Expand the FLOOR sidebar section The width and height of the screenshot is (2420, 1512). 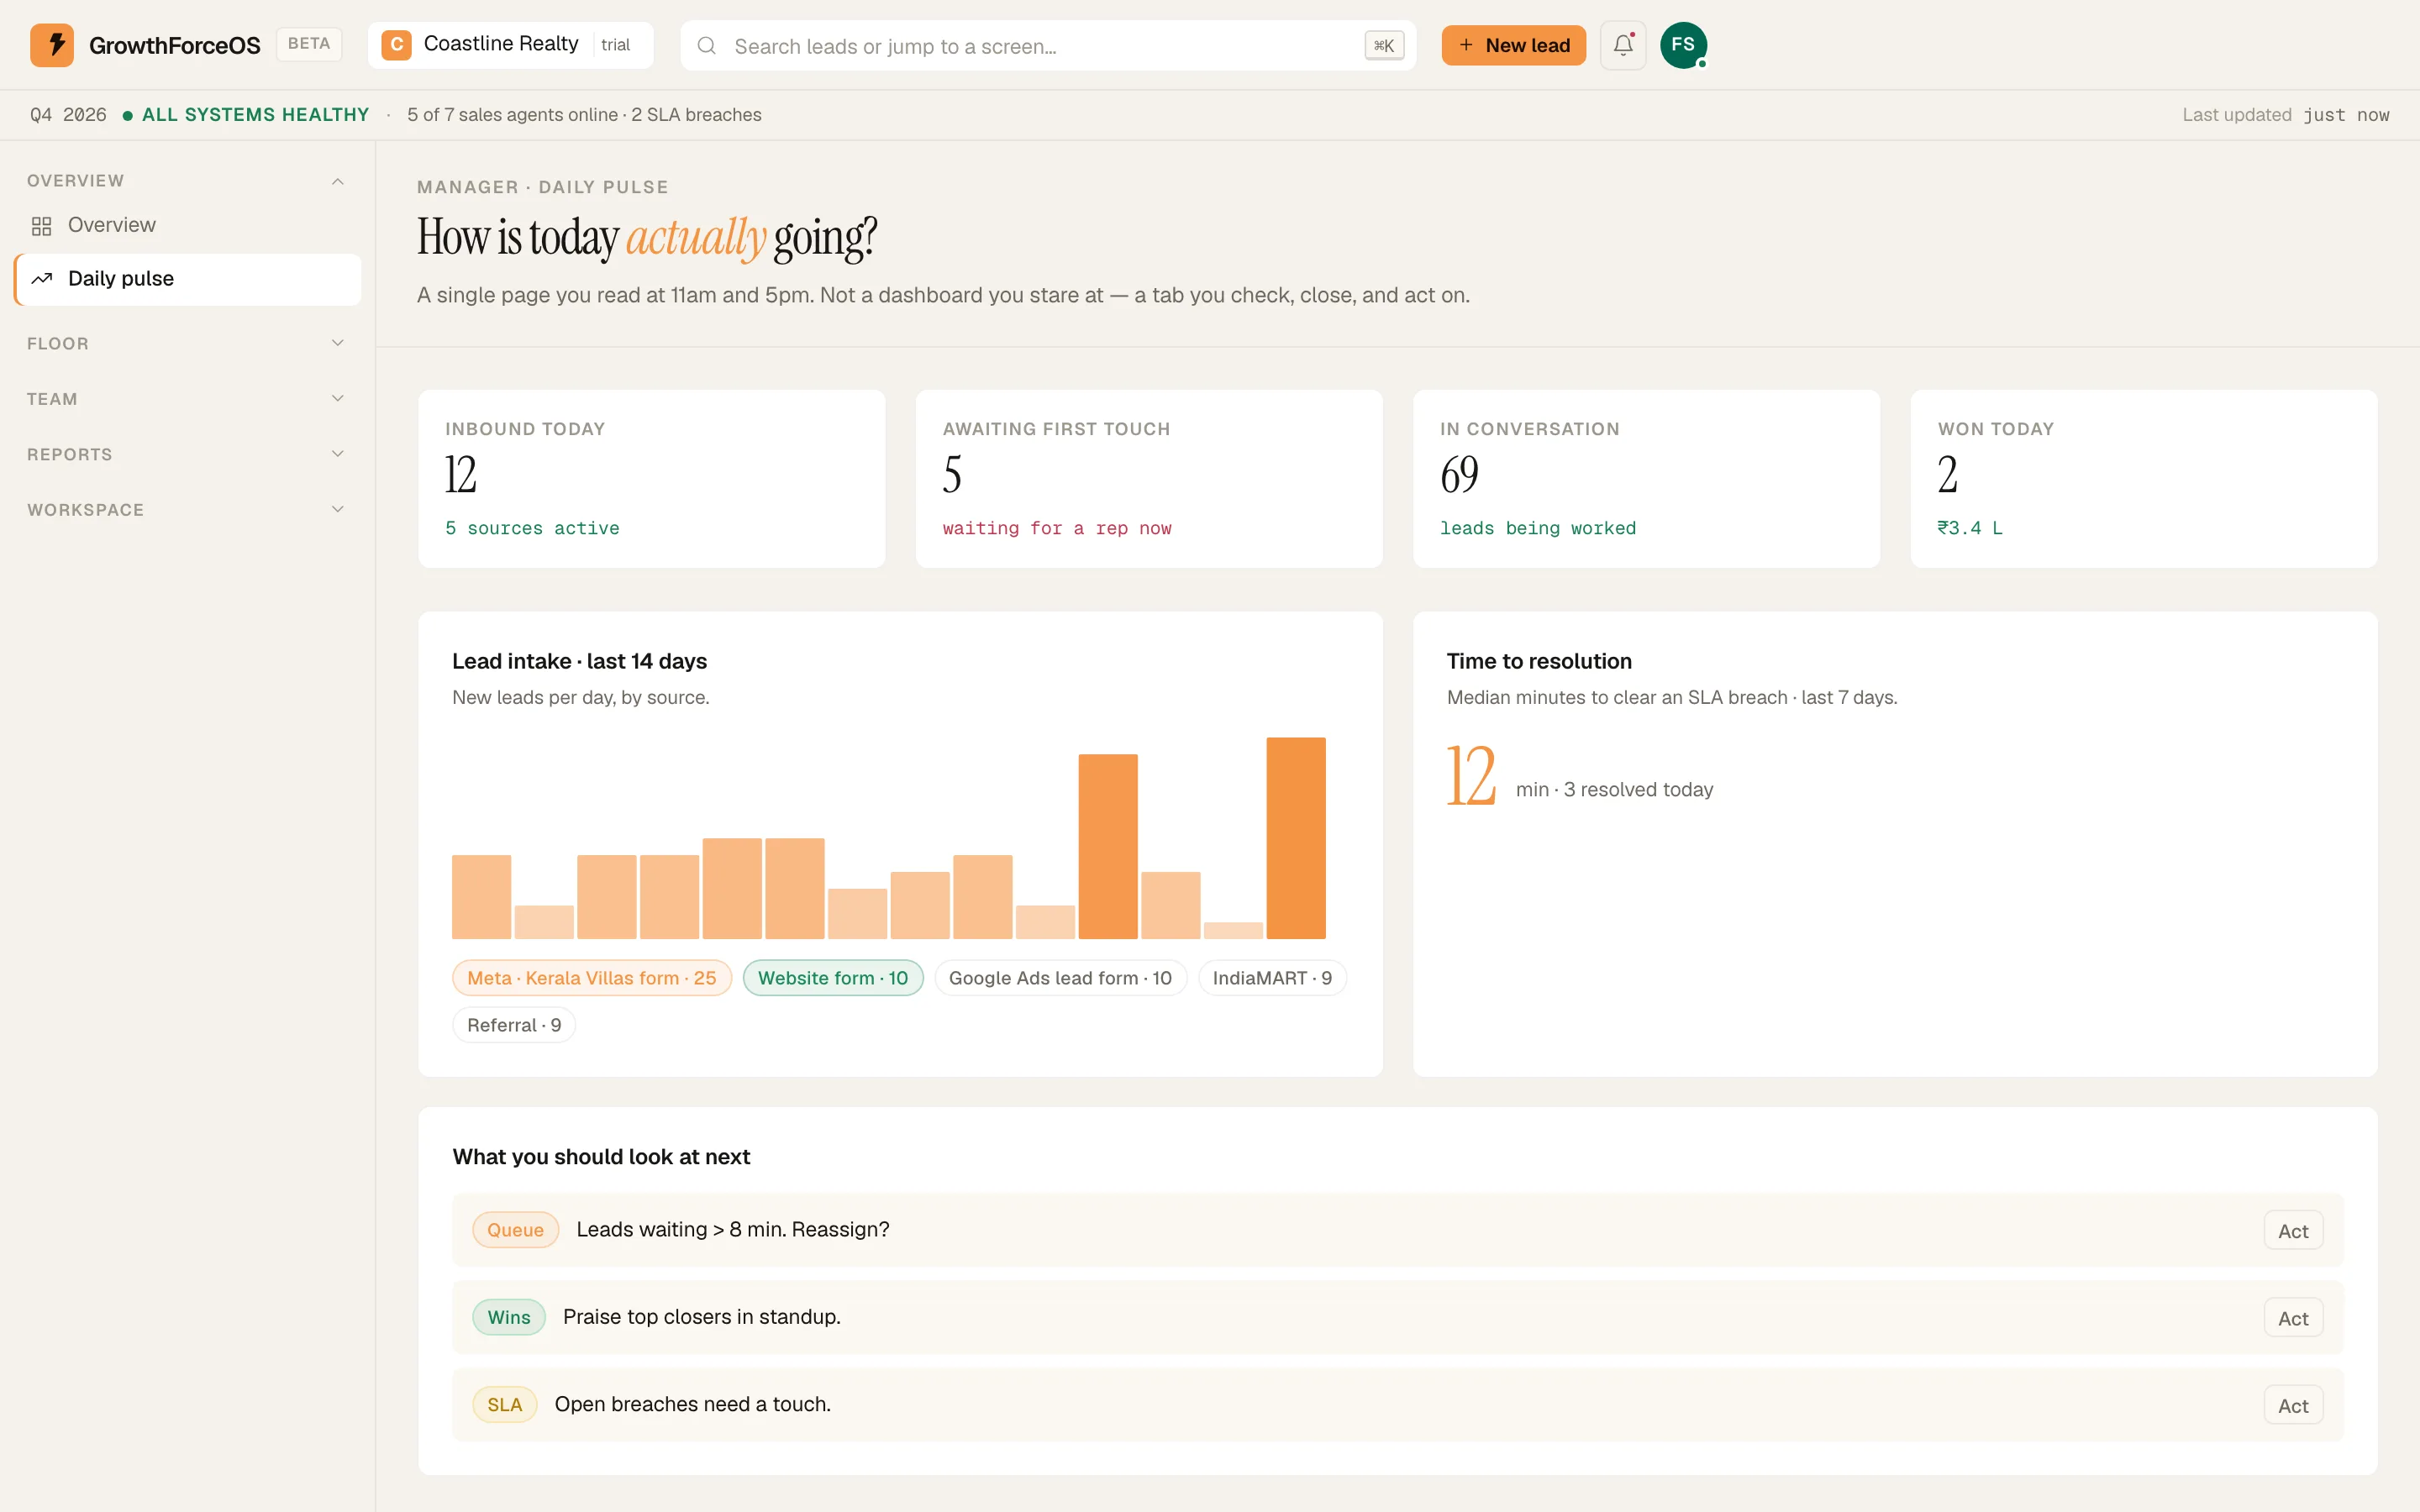(187, 344)
